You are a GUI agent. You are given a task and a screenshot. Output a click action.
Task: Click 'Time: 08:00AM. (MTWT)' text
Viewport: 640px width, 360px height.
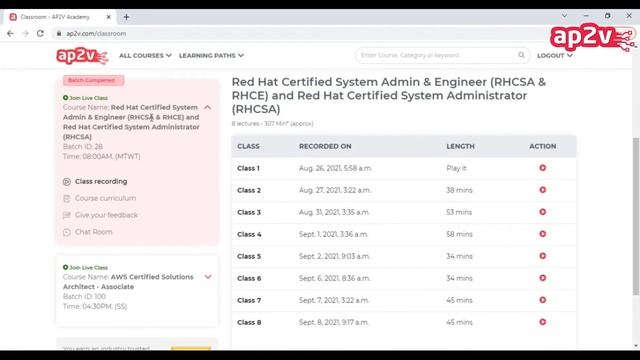(x=102, y=156)
